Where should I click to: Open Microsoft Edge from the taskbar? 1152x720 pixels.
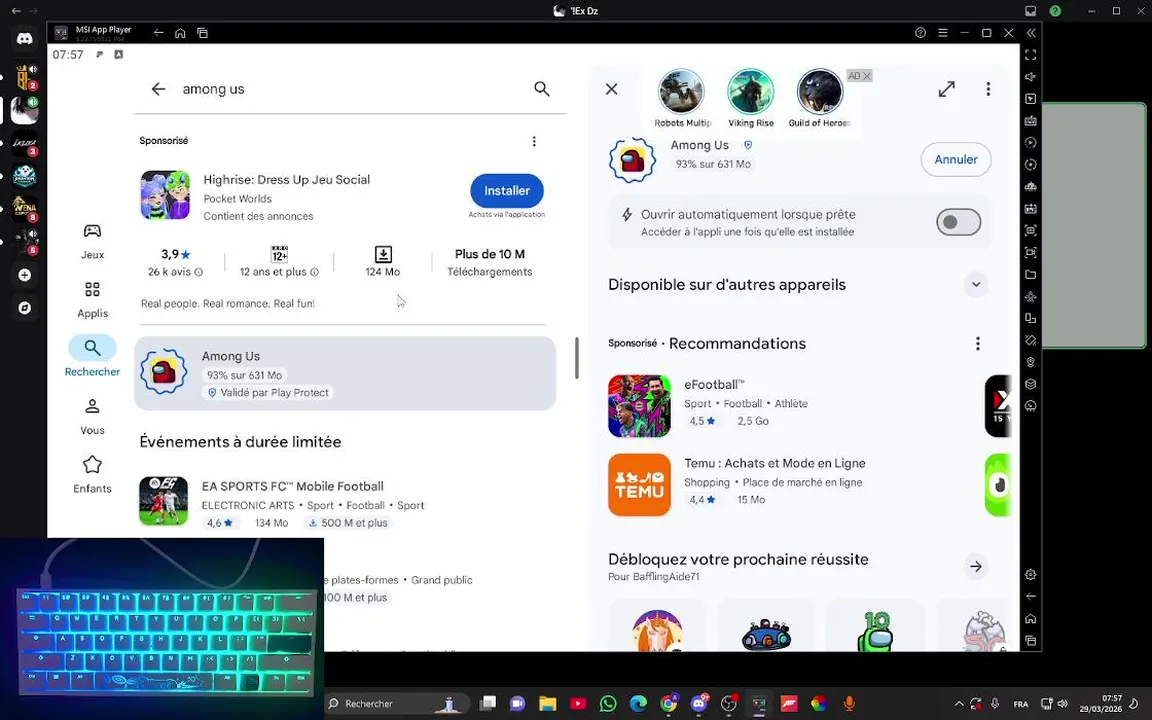638,704
